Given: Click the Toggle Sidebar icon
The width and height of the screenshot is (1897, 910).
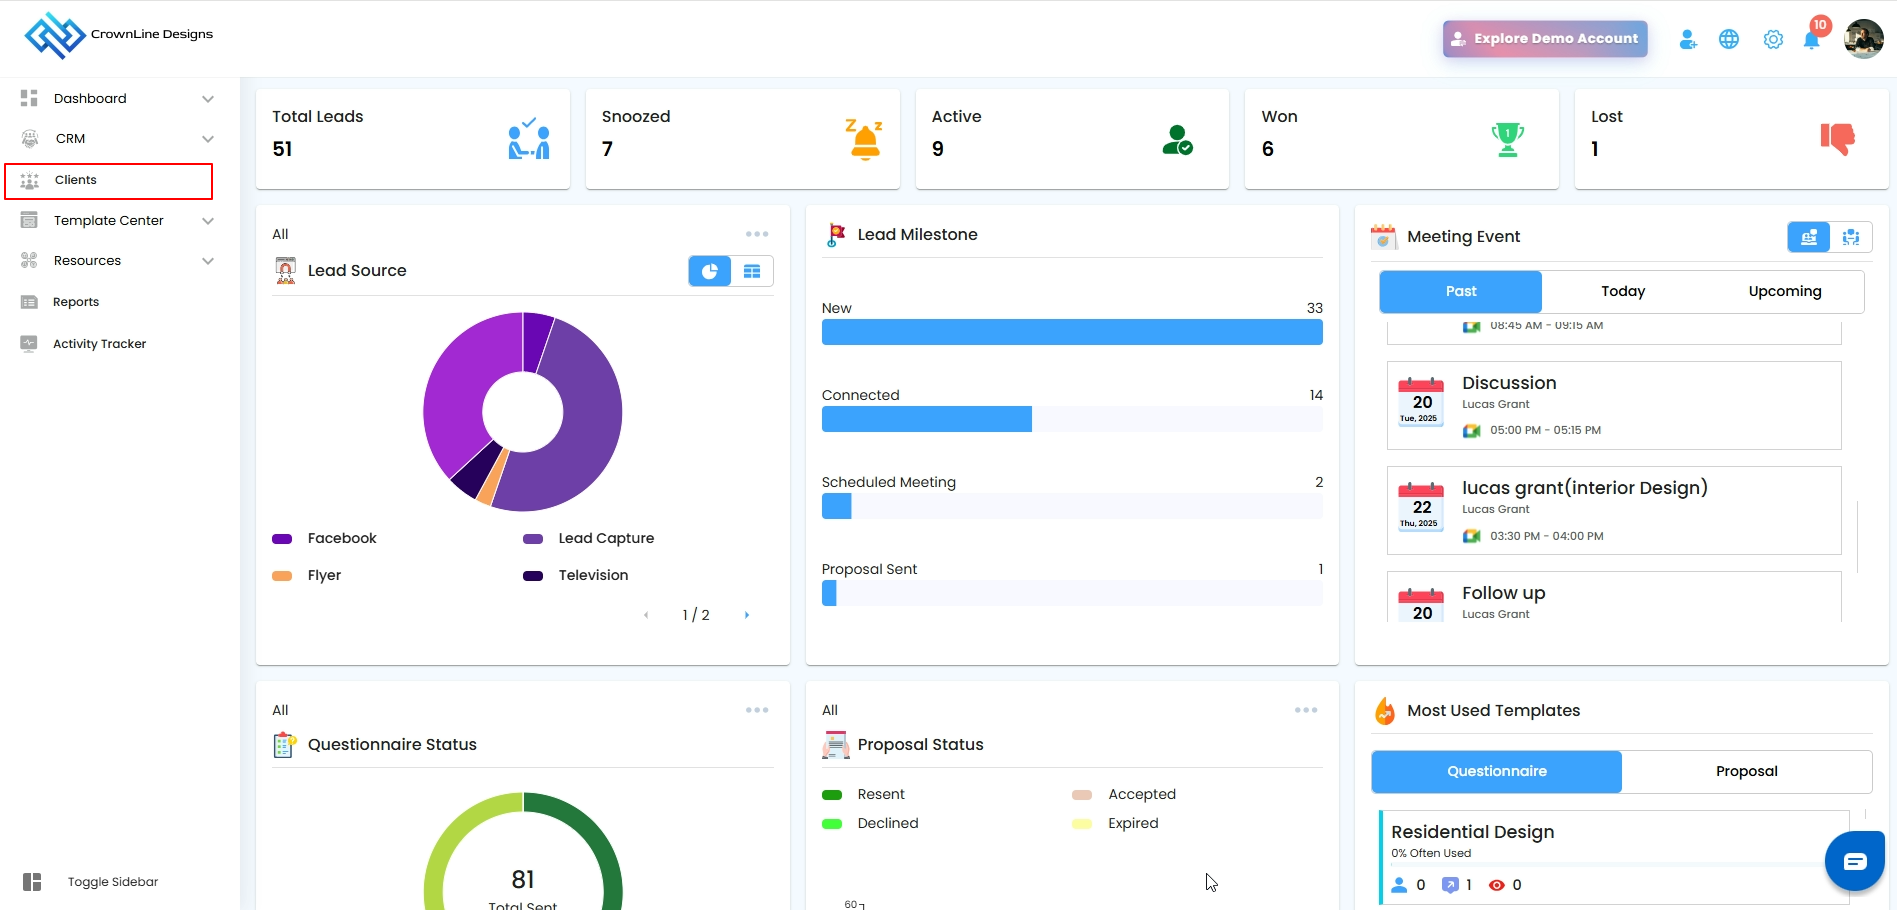Looking at the screenshot, I should tap(32, 882).
